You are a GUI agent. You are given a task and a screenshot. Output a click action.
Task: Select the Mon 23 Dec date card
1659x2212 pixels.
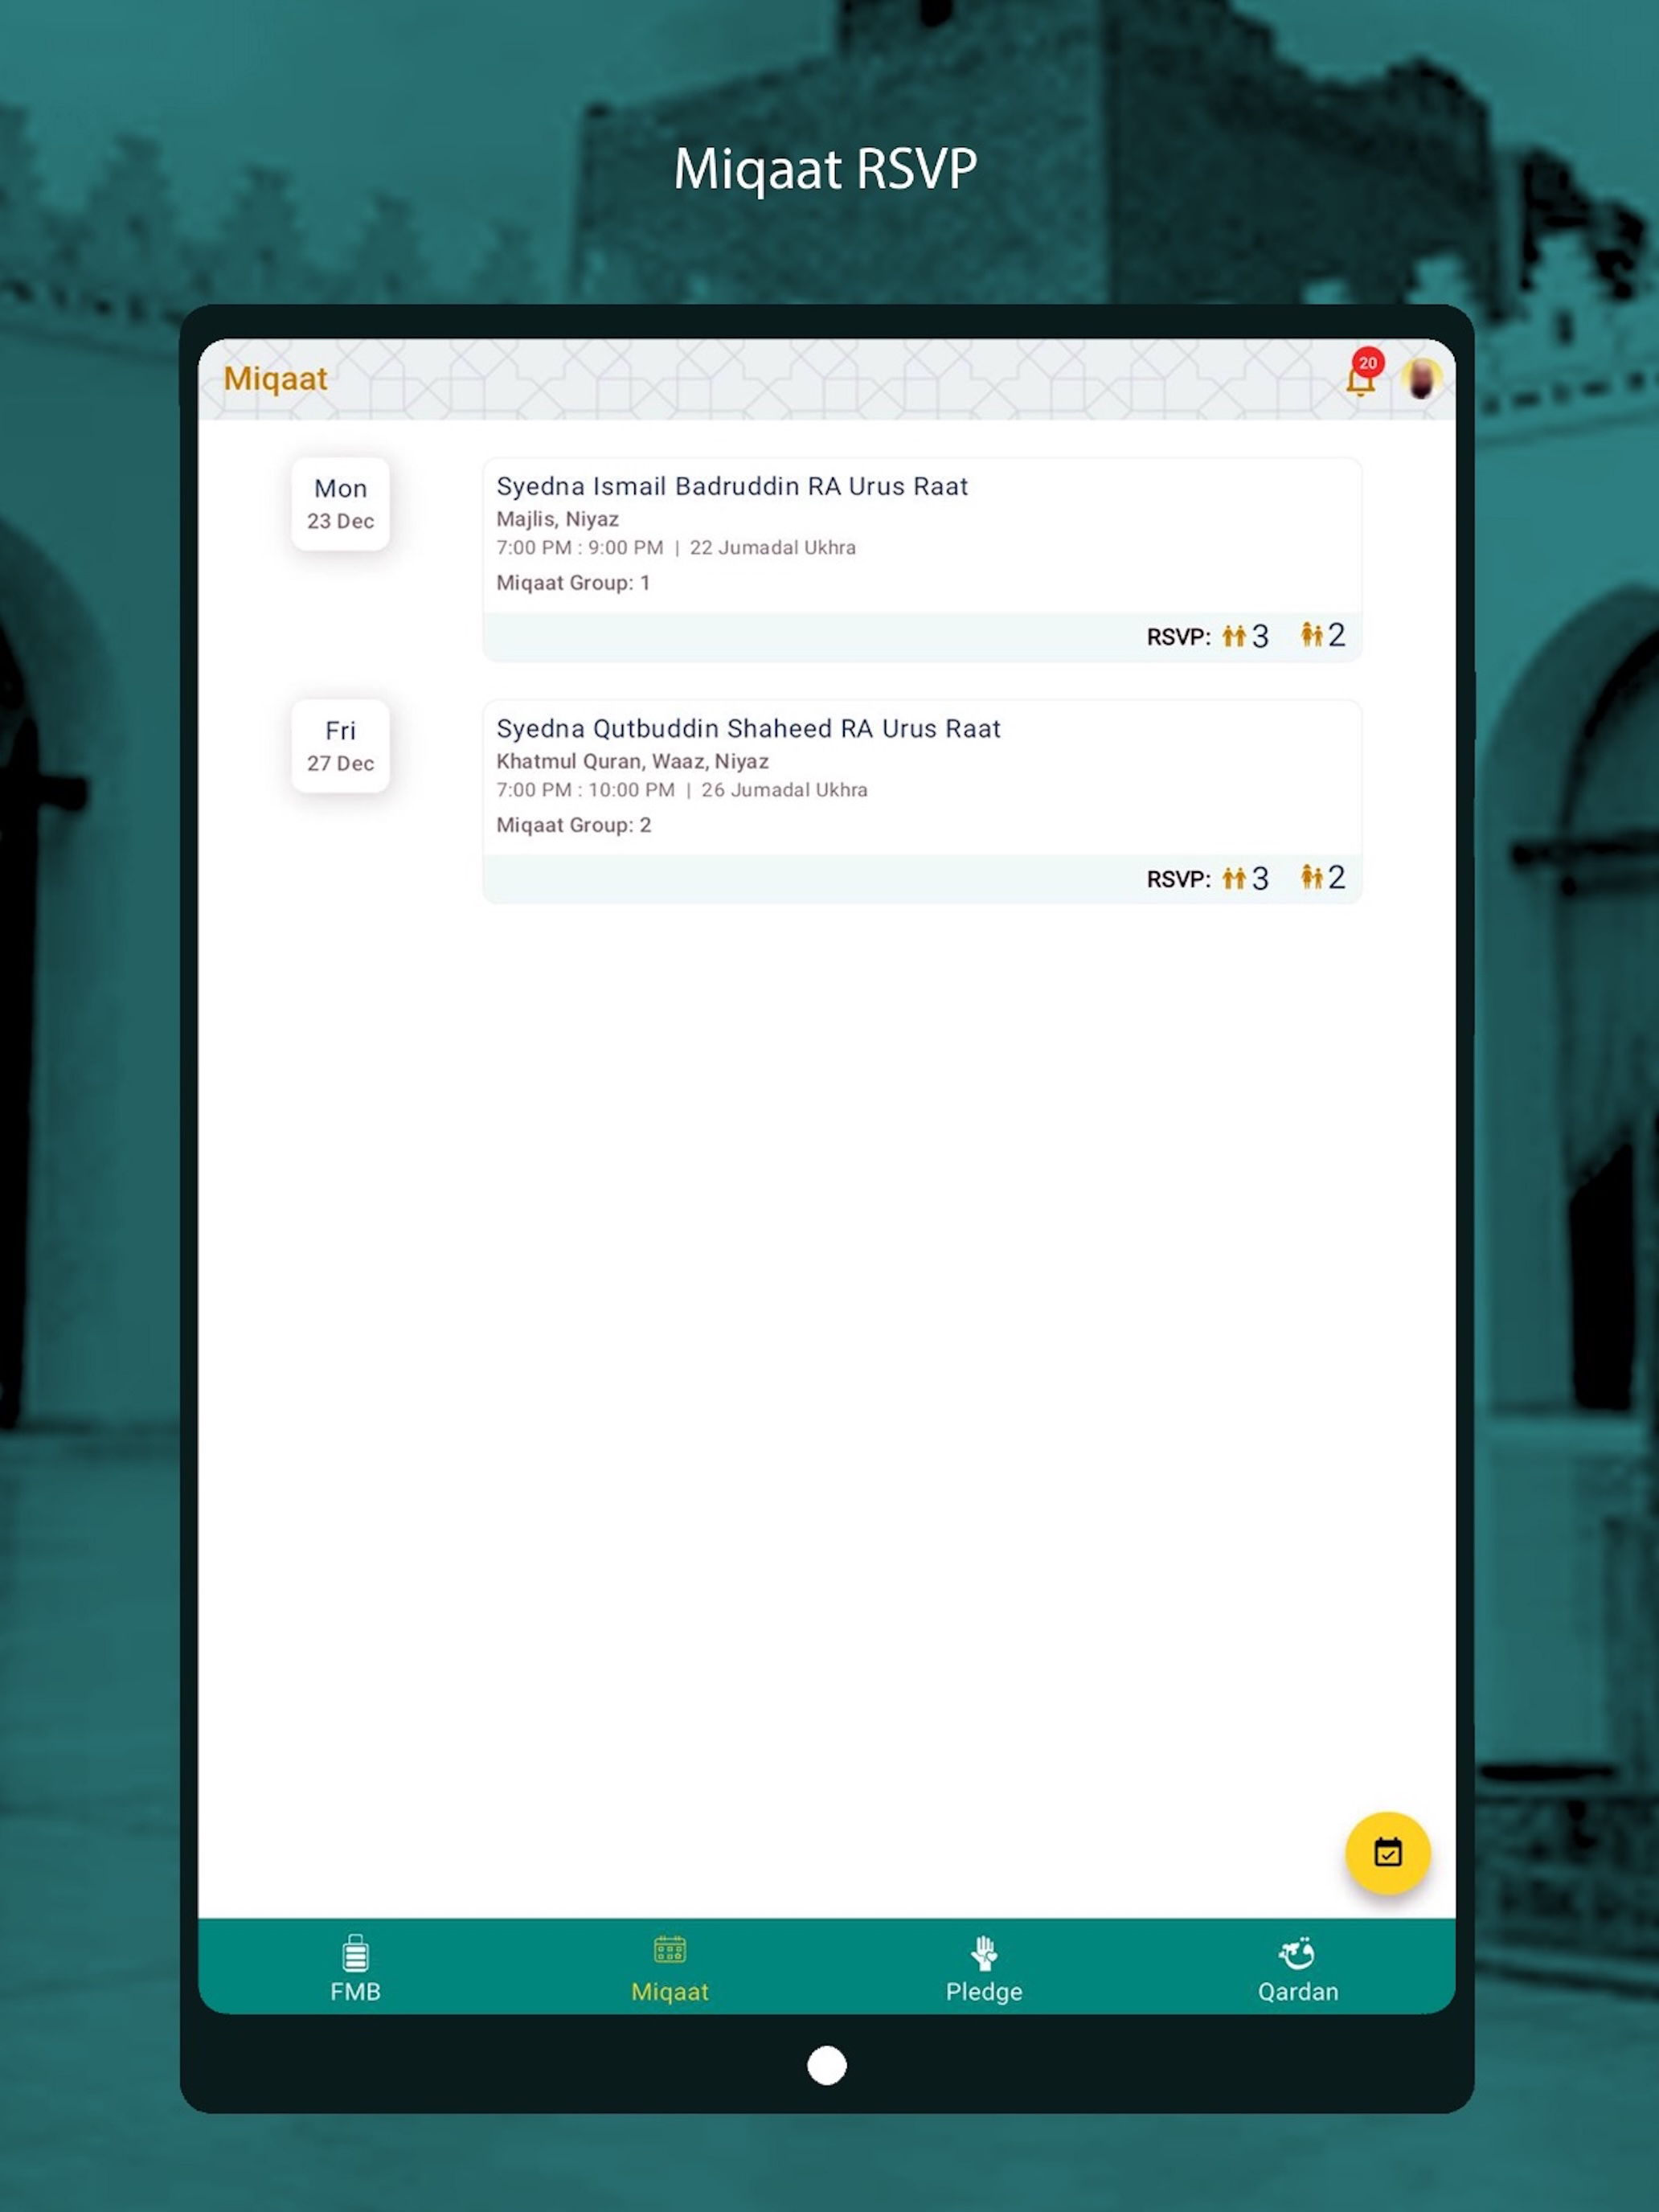340,503
